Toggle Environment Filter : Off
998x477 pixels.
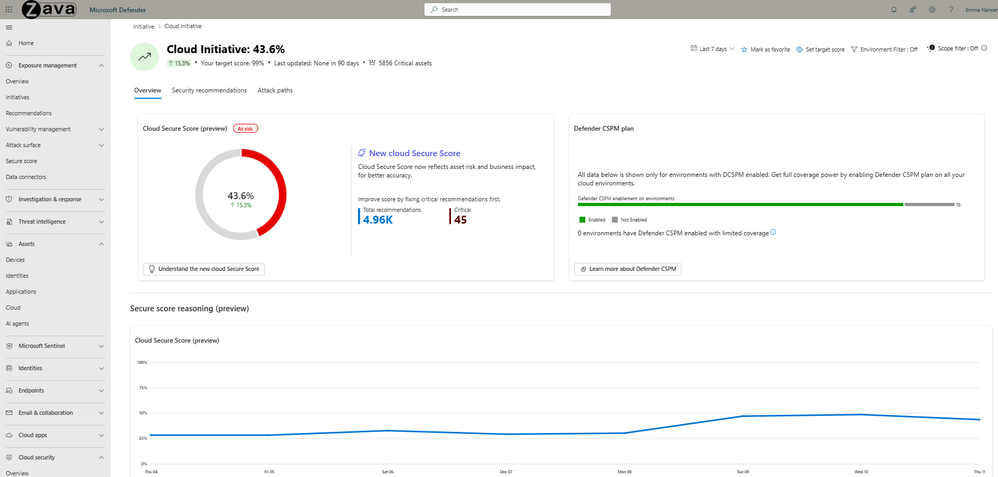point(884,49)
